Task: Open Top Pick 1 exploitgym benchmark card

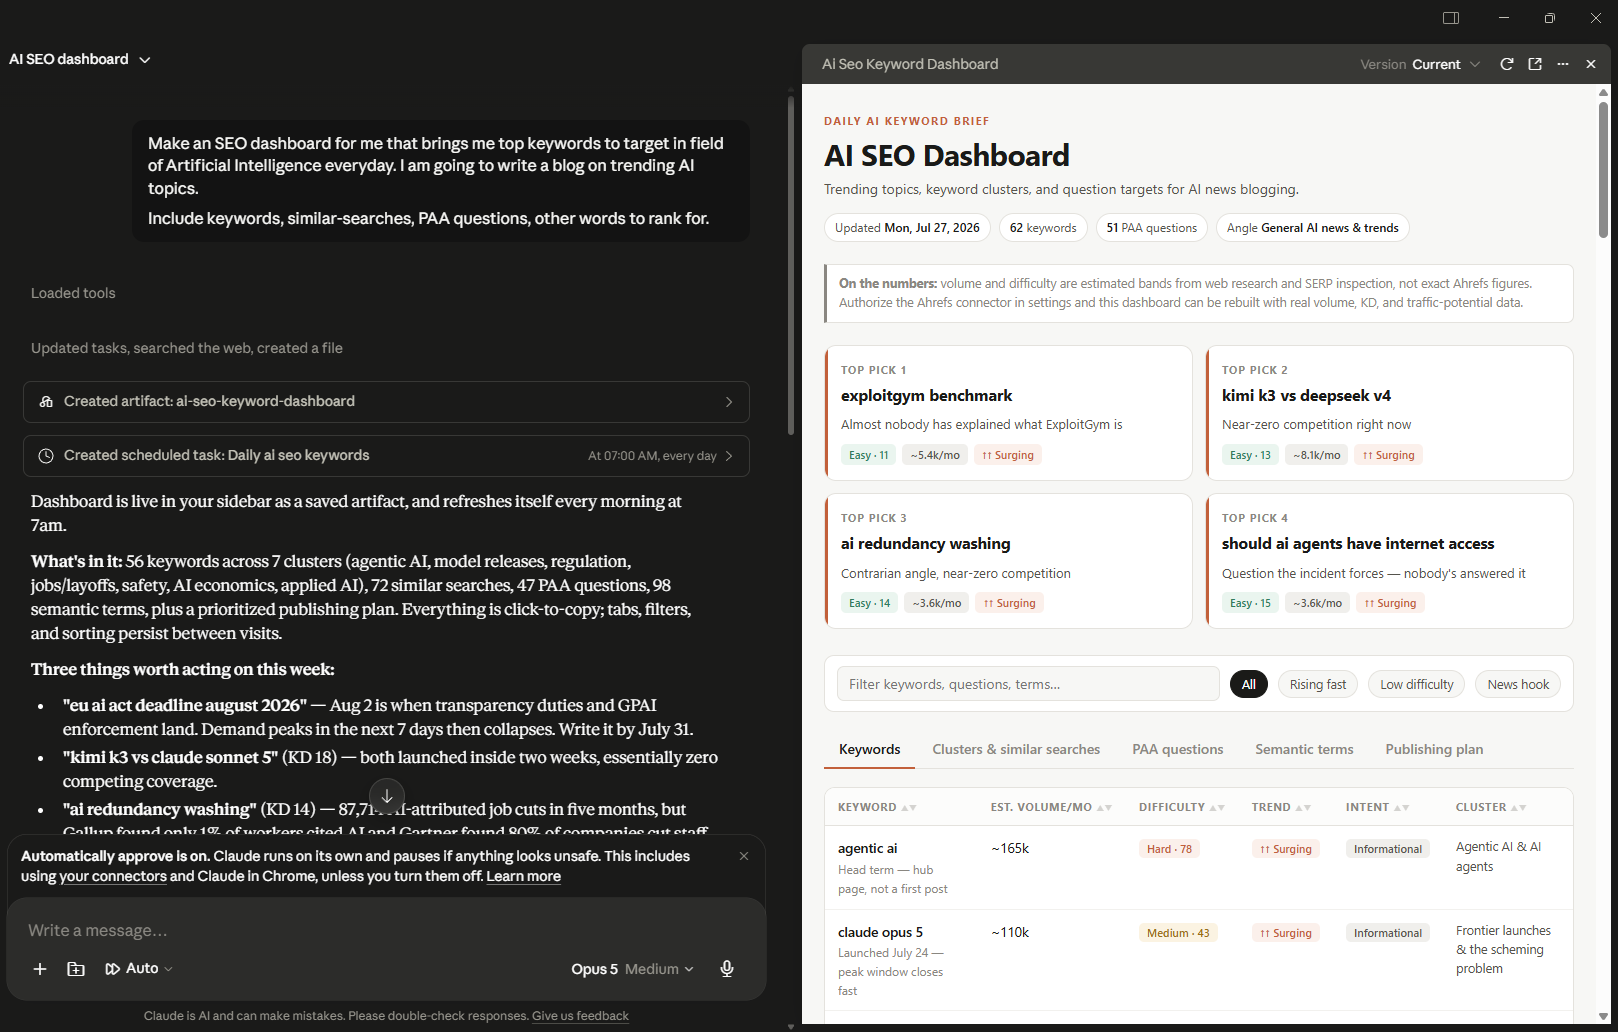Action: click(1008, 413)
